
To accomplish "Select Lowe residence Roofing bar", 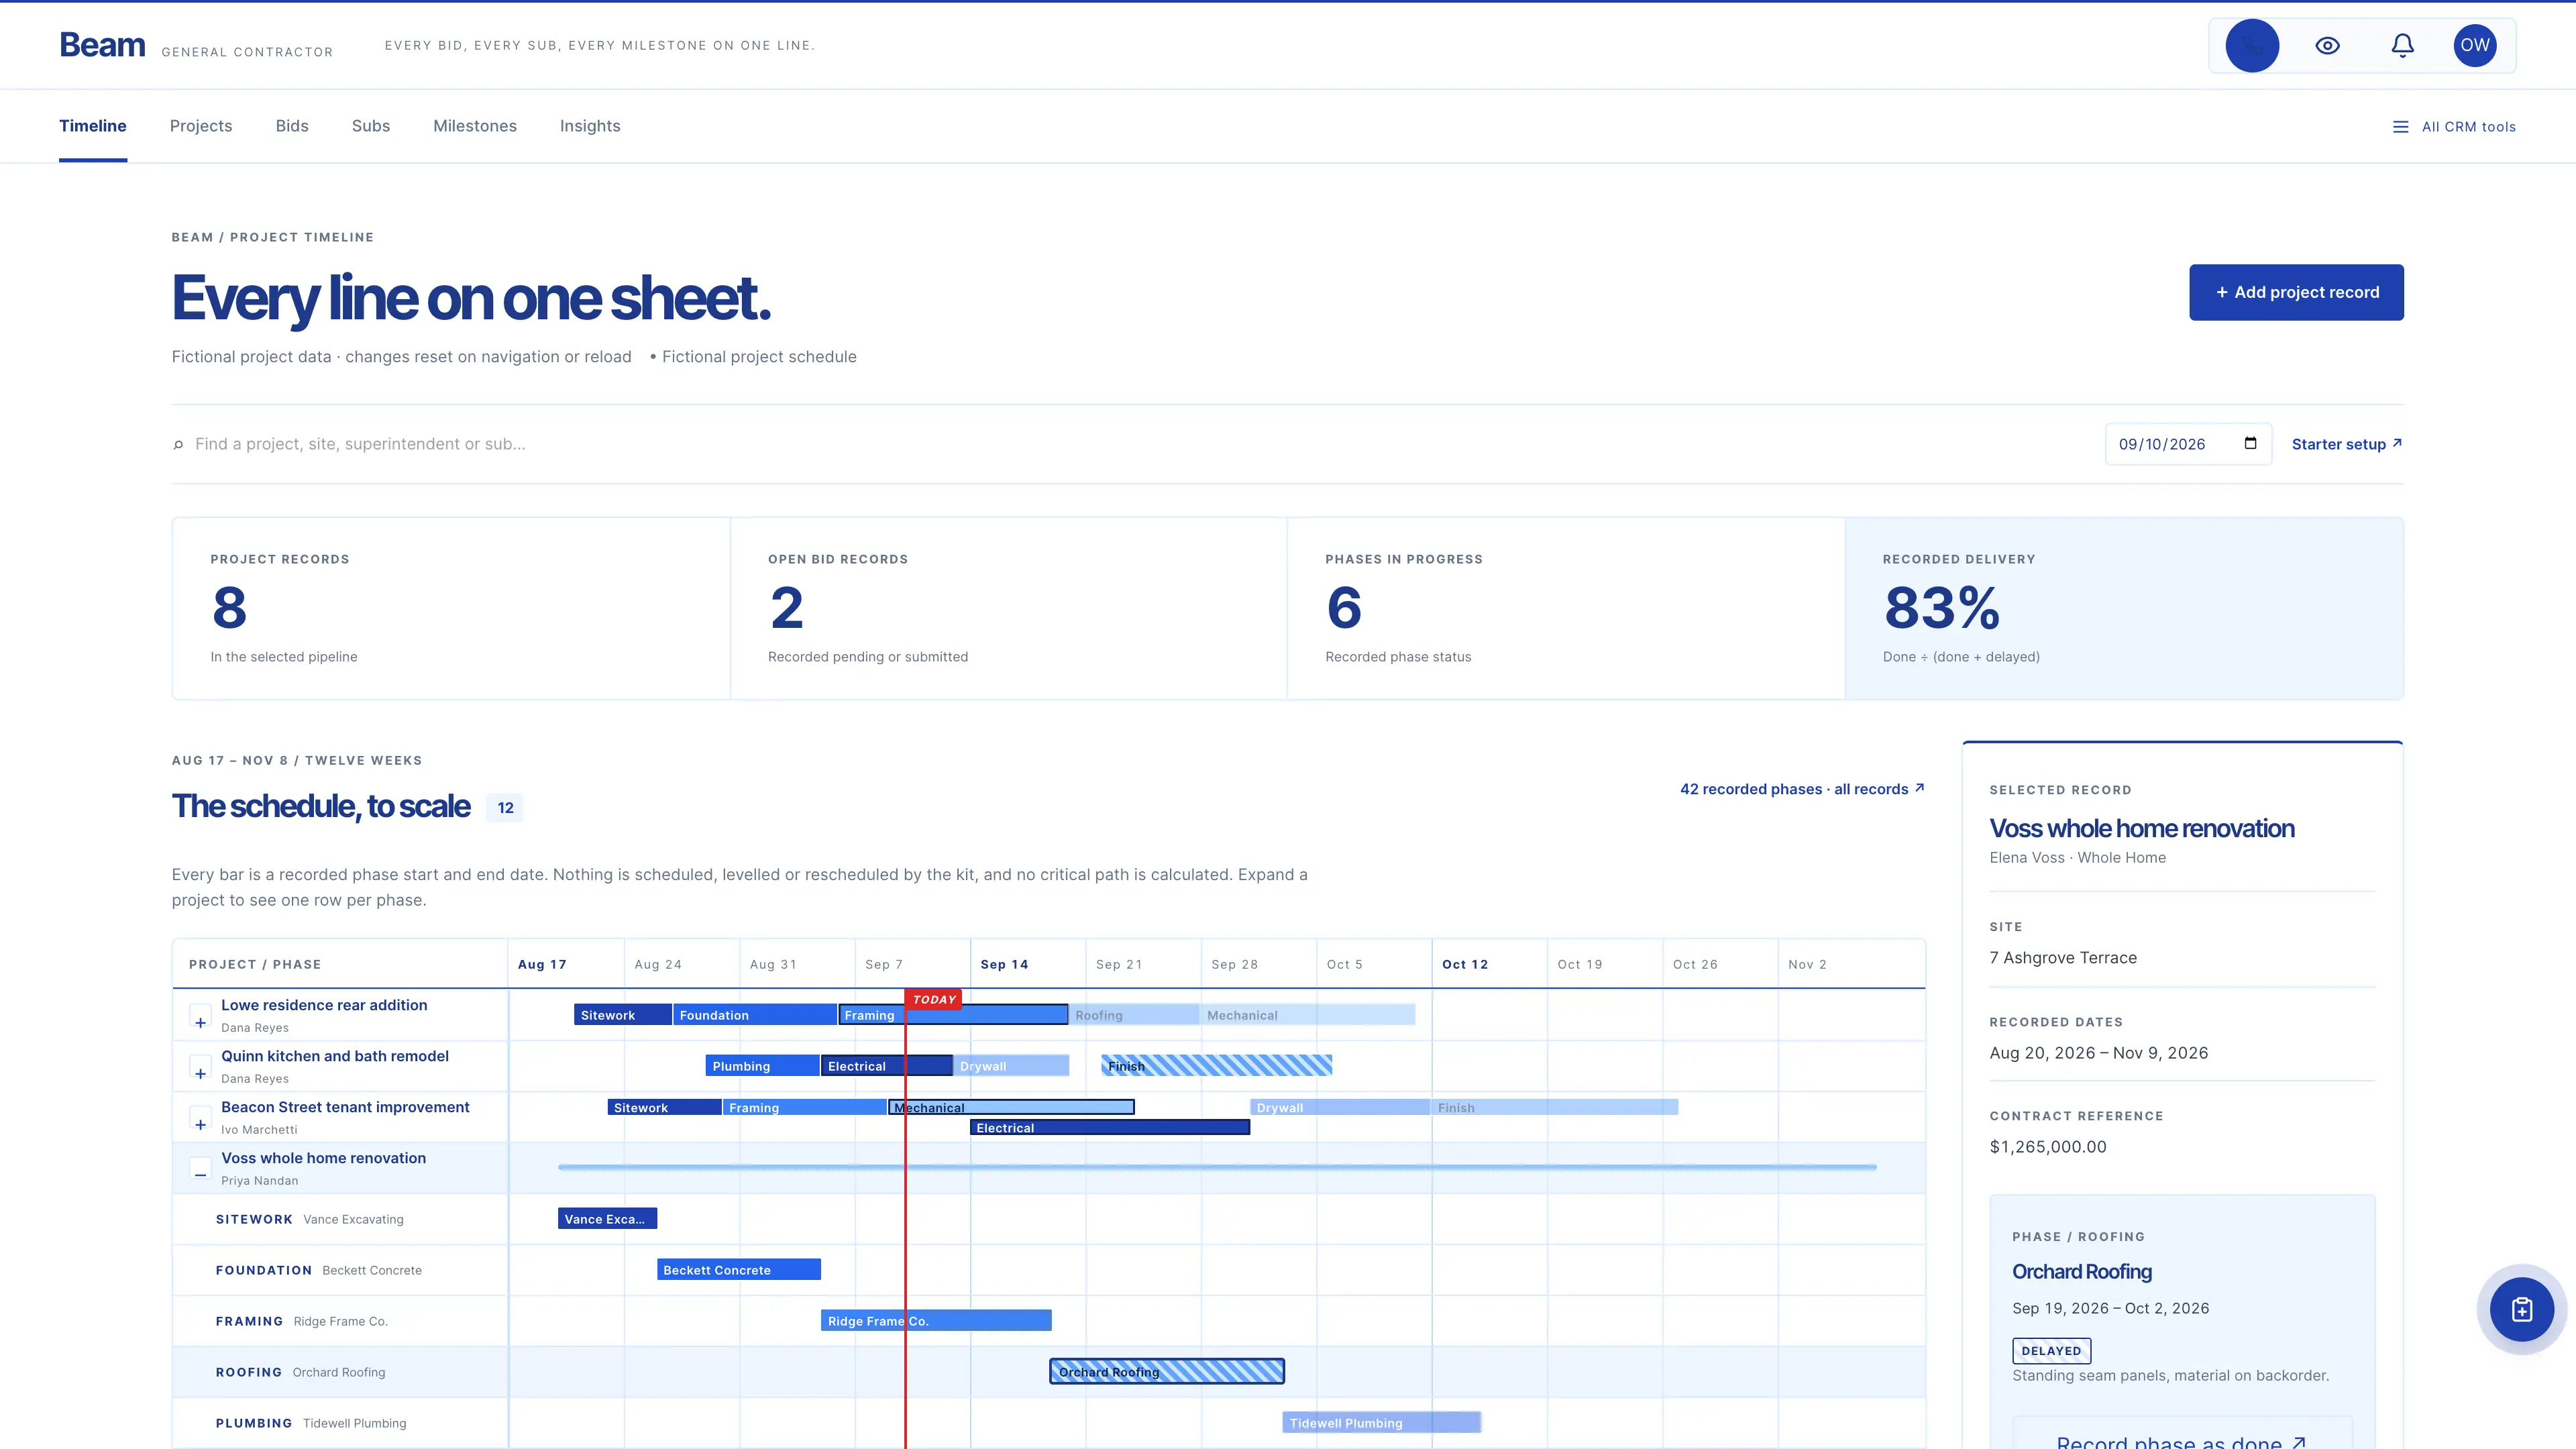I will 1134,1015.
